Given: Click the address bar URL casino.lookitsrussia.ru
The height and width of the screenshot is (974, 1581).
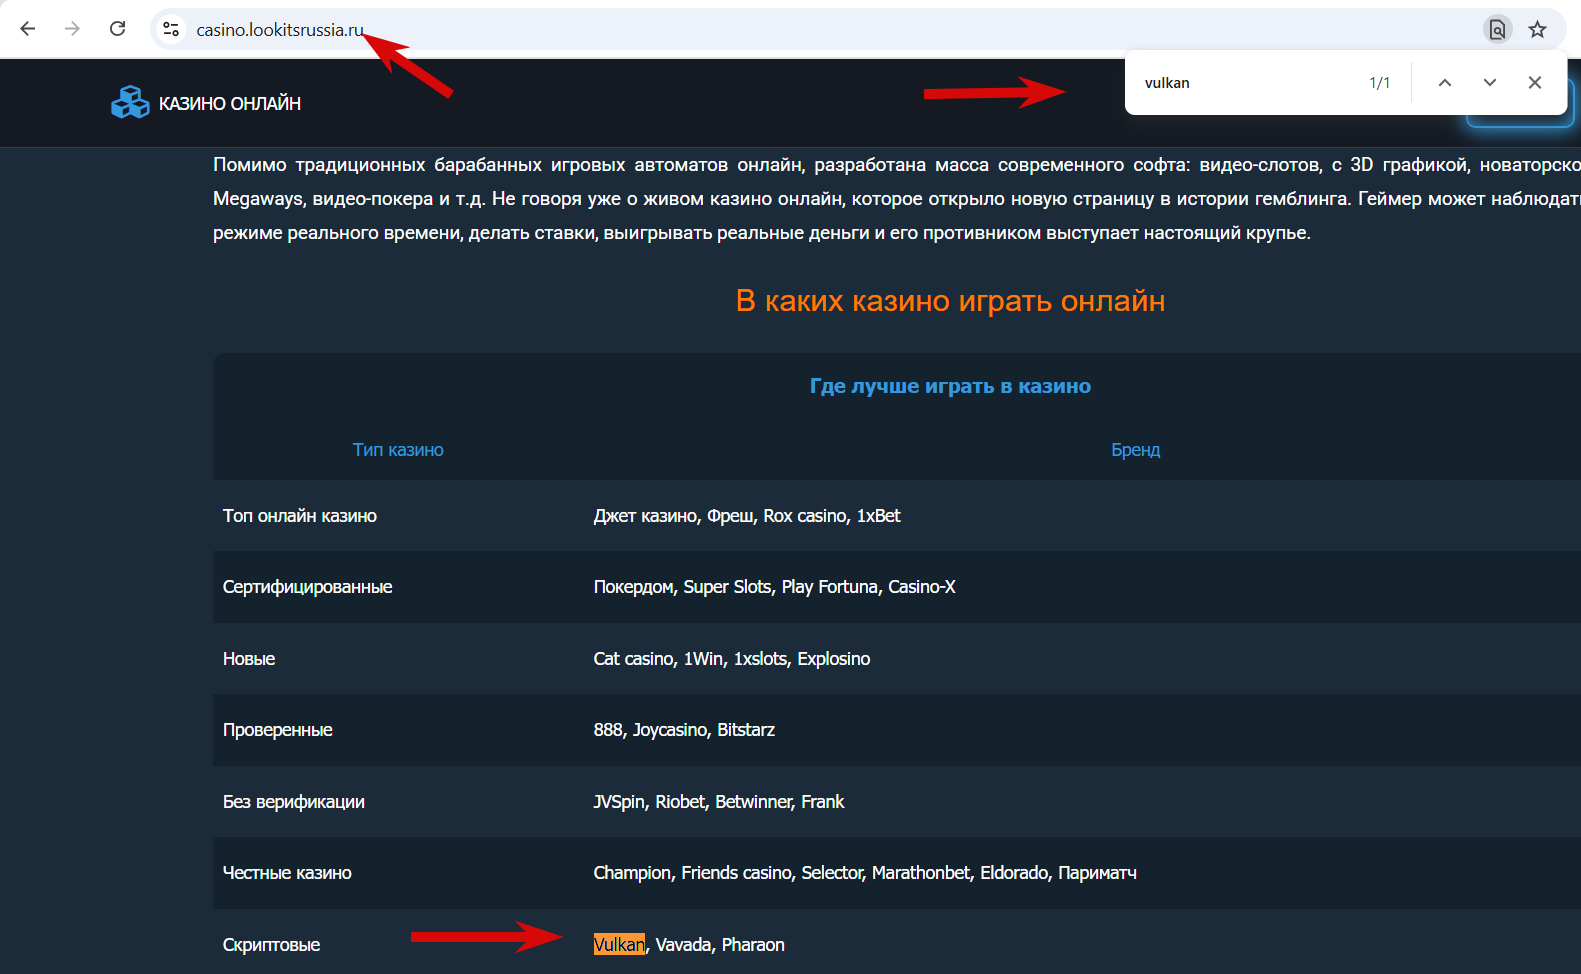Looking at the screenshot, I should pyautogui.click(x=280, y=30).
